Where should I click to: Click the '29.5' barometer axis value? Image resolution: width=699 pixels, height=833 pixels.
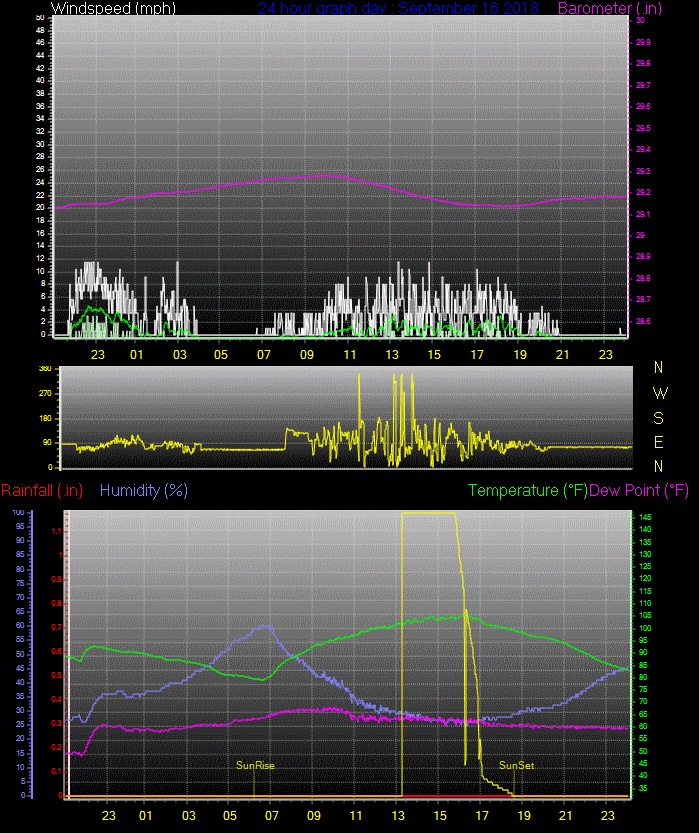point(643,128)
